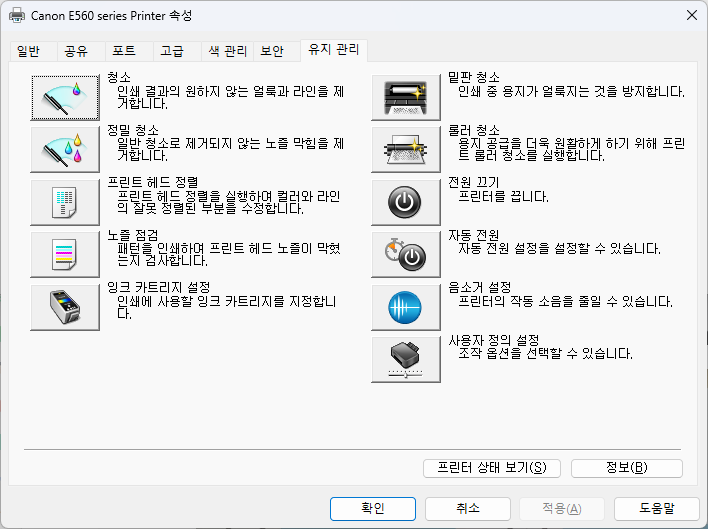Click the Canon E560 series Printer title text

[x=112, y=16]
